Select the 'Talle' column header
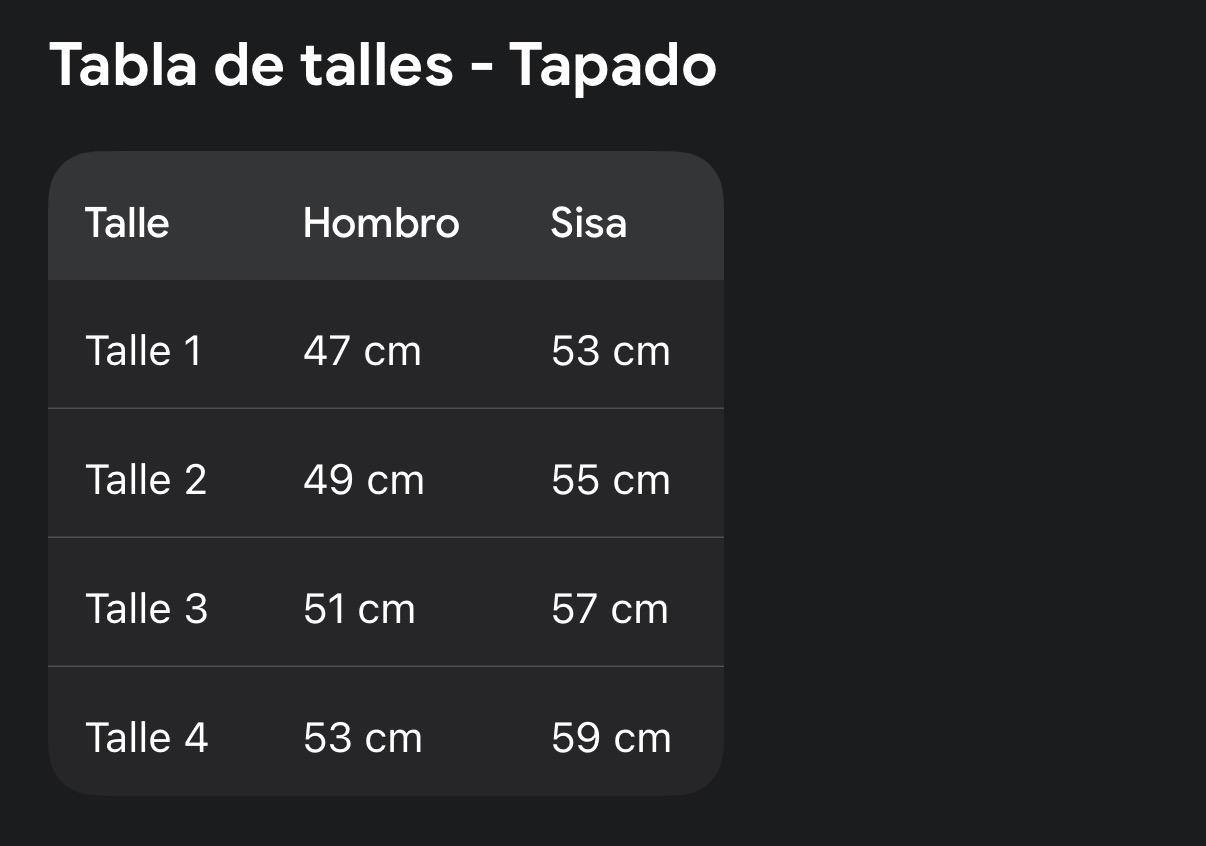1206x846 pixels. 127,222
